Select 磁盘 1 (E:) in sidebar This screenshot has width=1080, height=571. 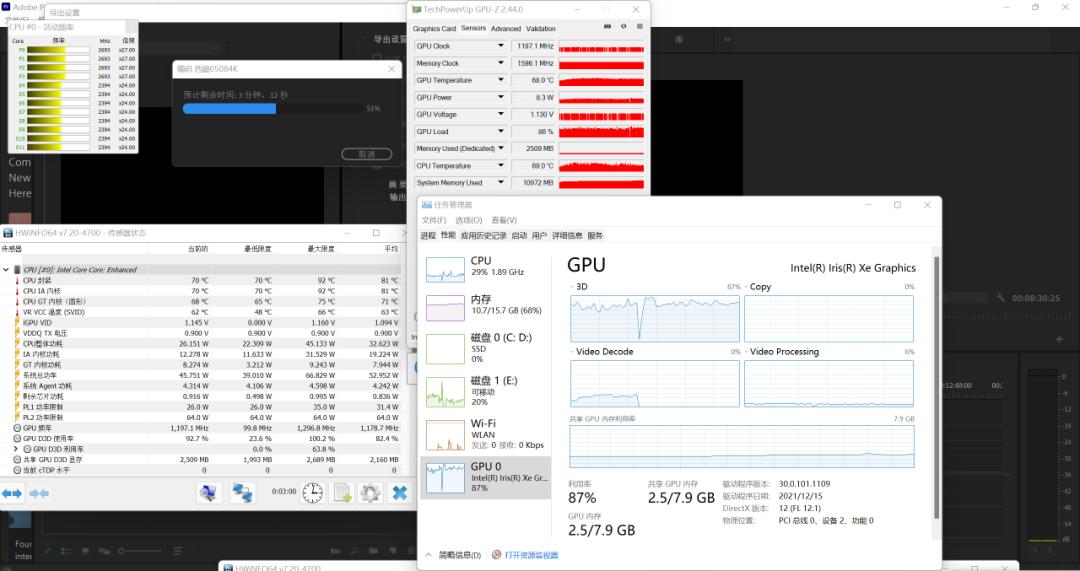coord(486,391)
